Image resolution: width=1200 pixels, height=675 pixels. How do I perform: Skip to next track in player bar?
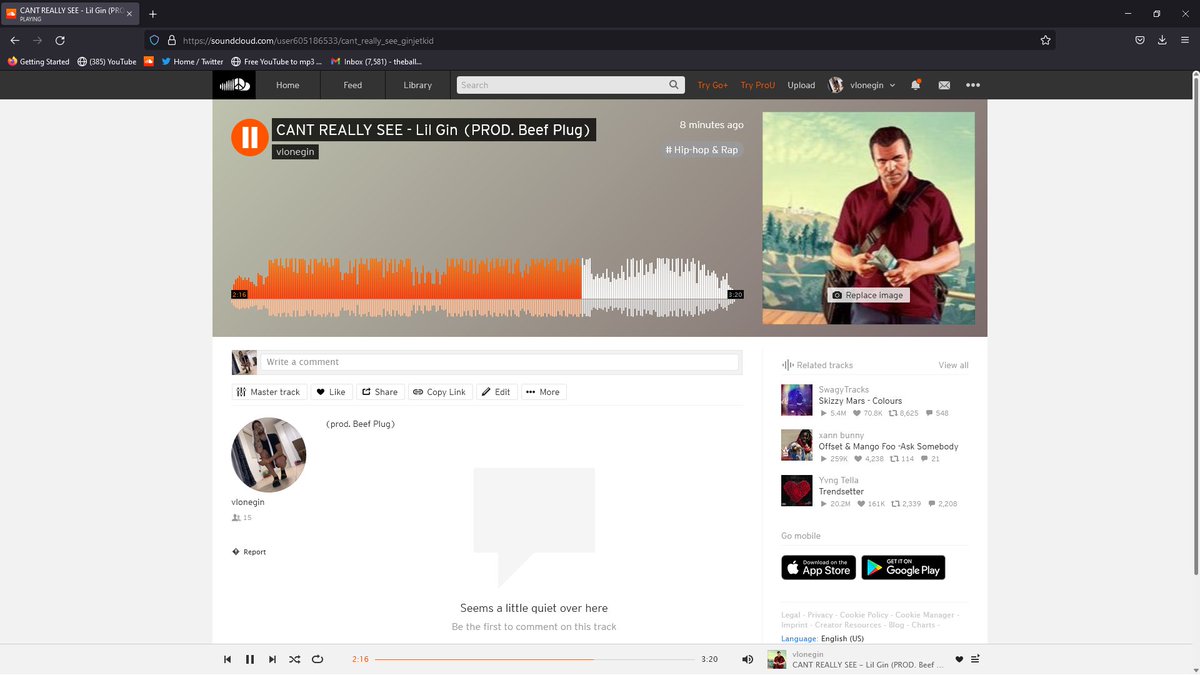[x=272, y=659]
